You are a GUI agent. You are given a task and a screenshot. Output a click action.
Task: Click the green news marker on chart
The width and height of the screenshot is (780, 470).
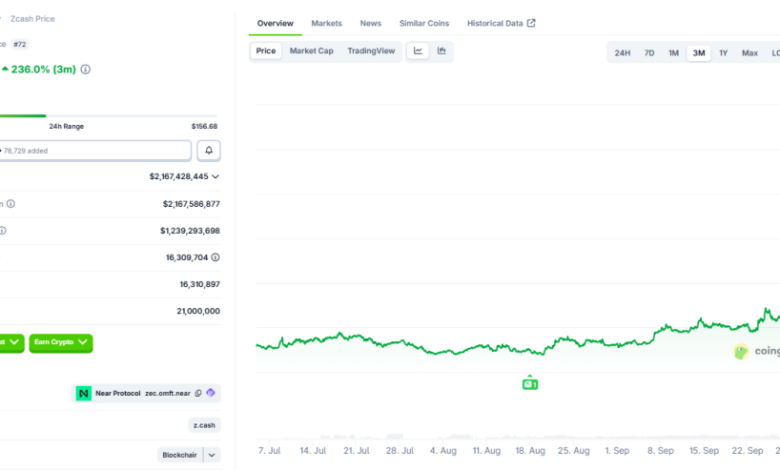click(x=530, y=383)
